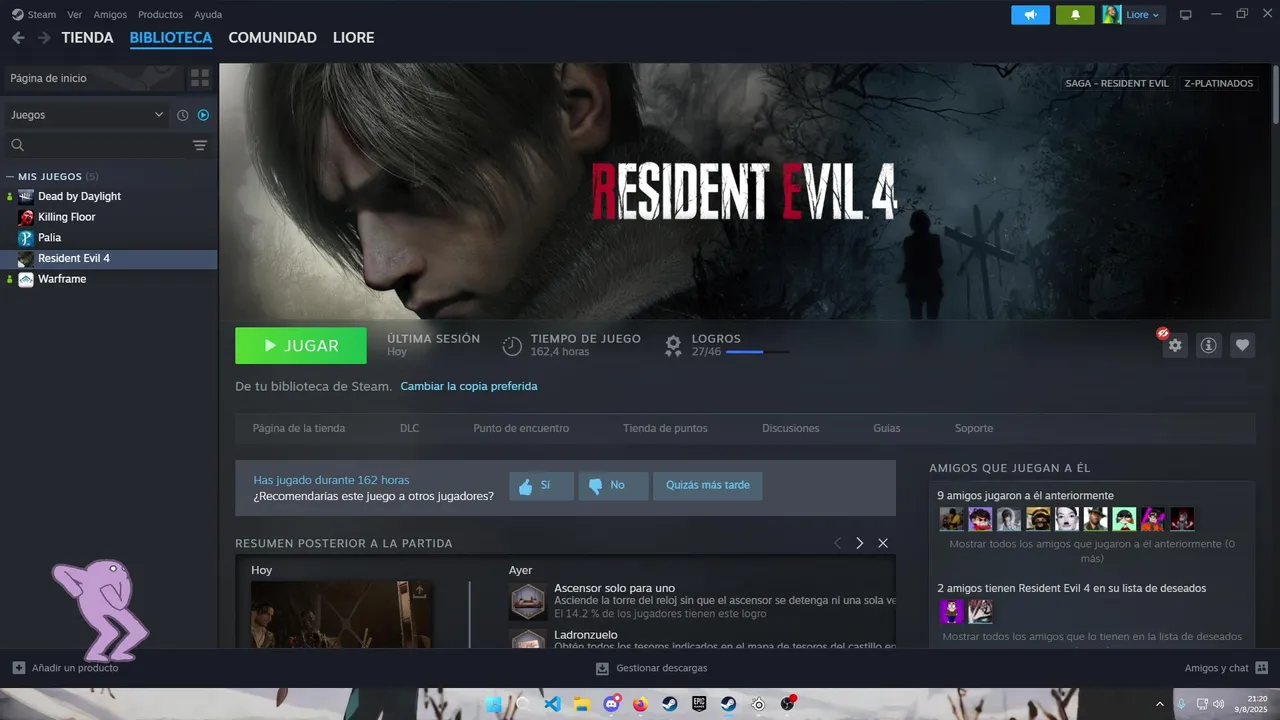Open the DLC tab
The image size is (1280, 720).
[409, 428]
